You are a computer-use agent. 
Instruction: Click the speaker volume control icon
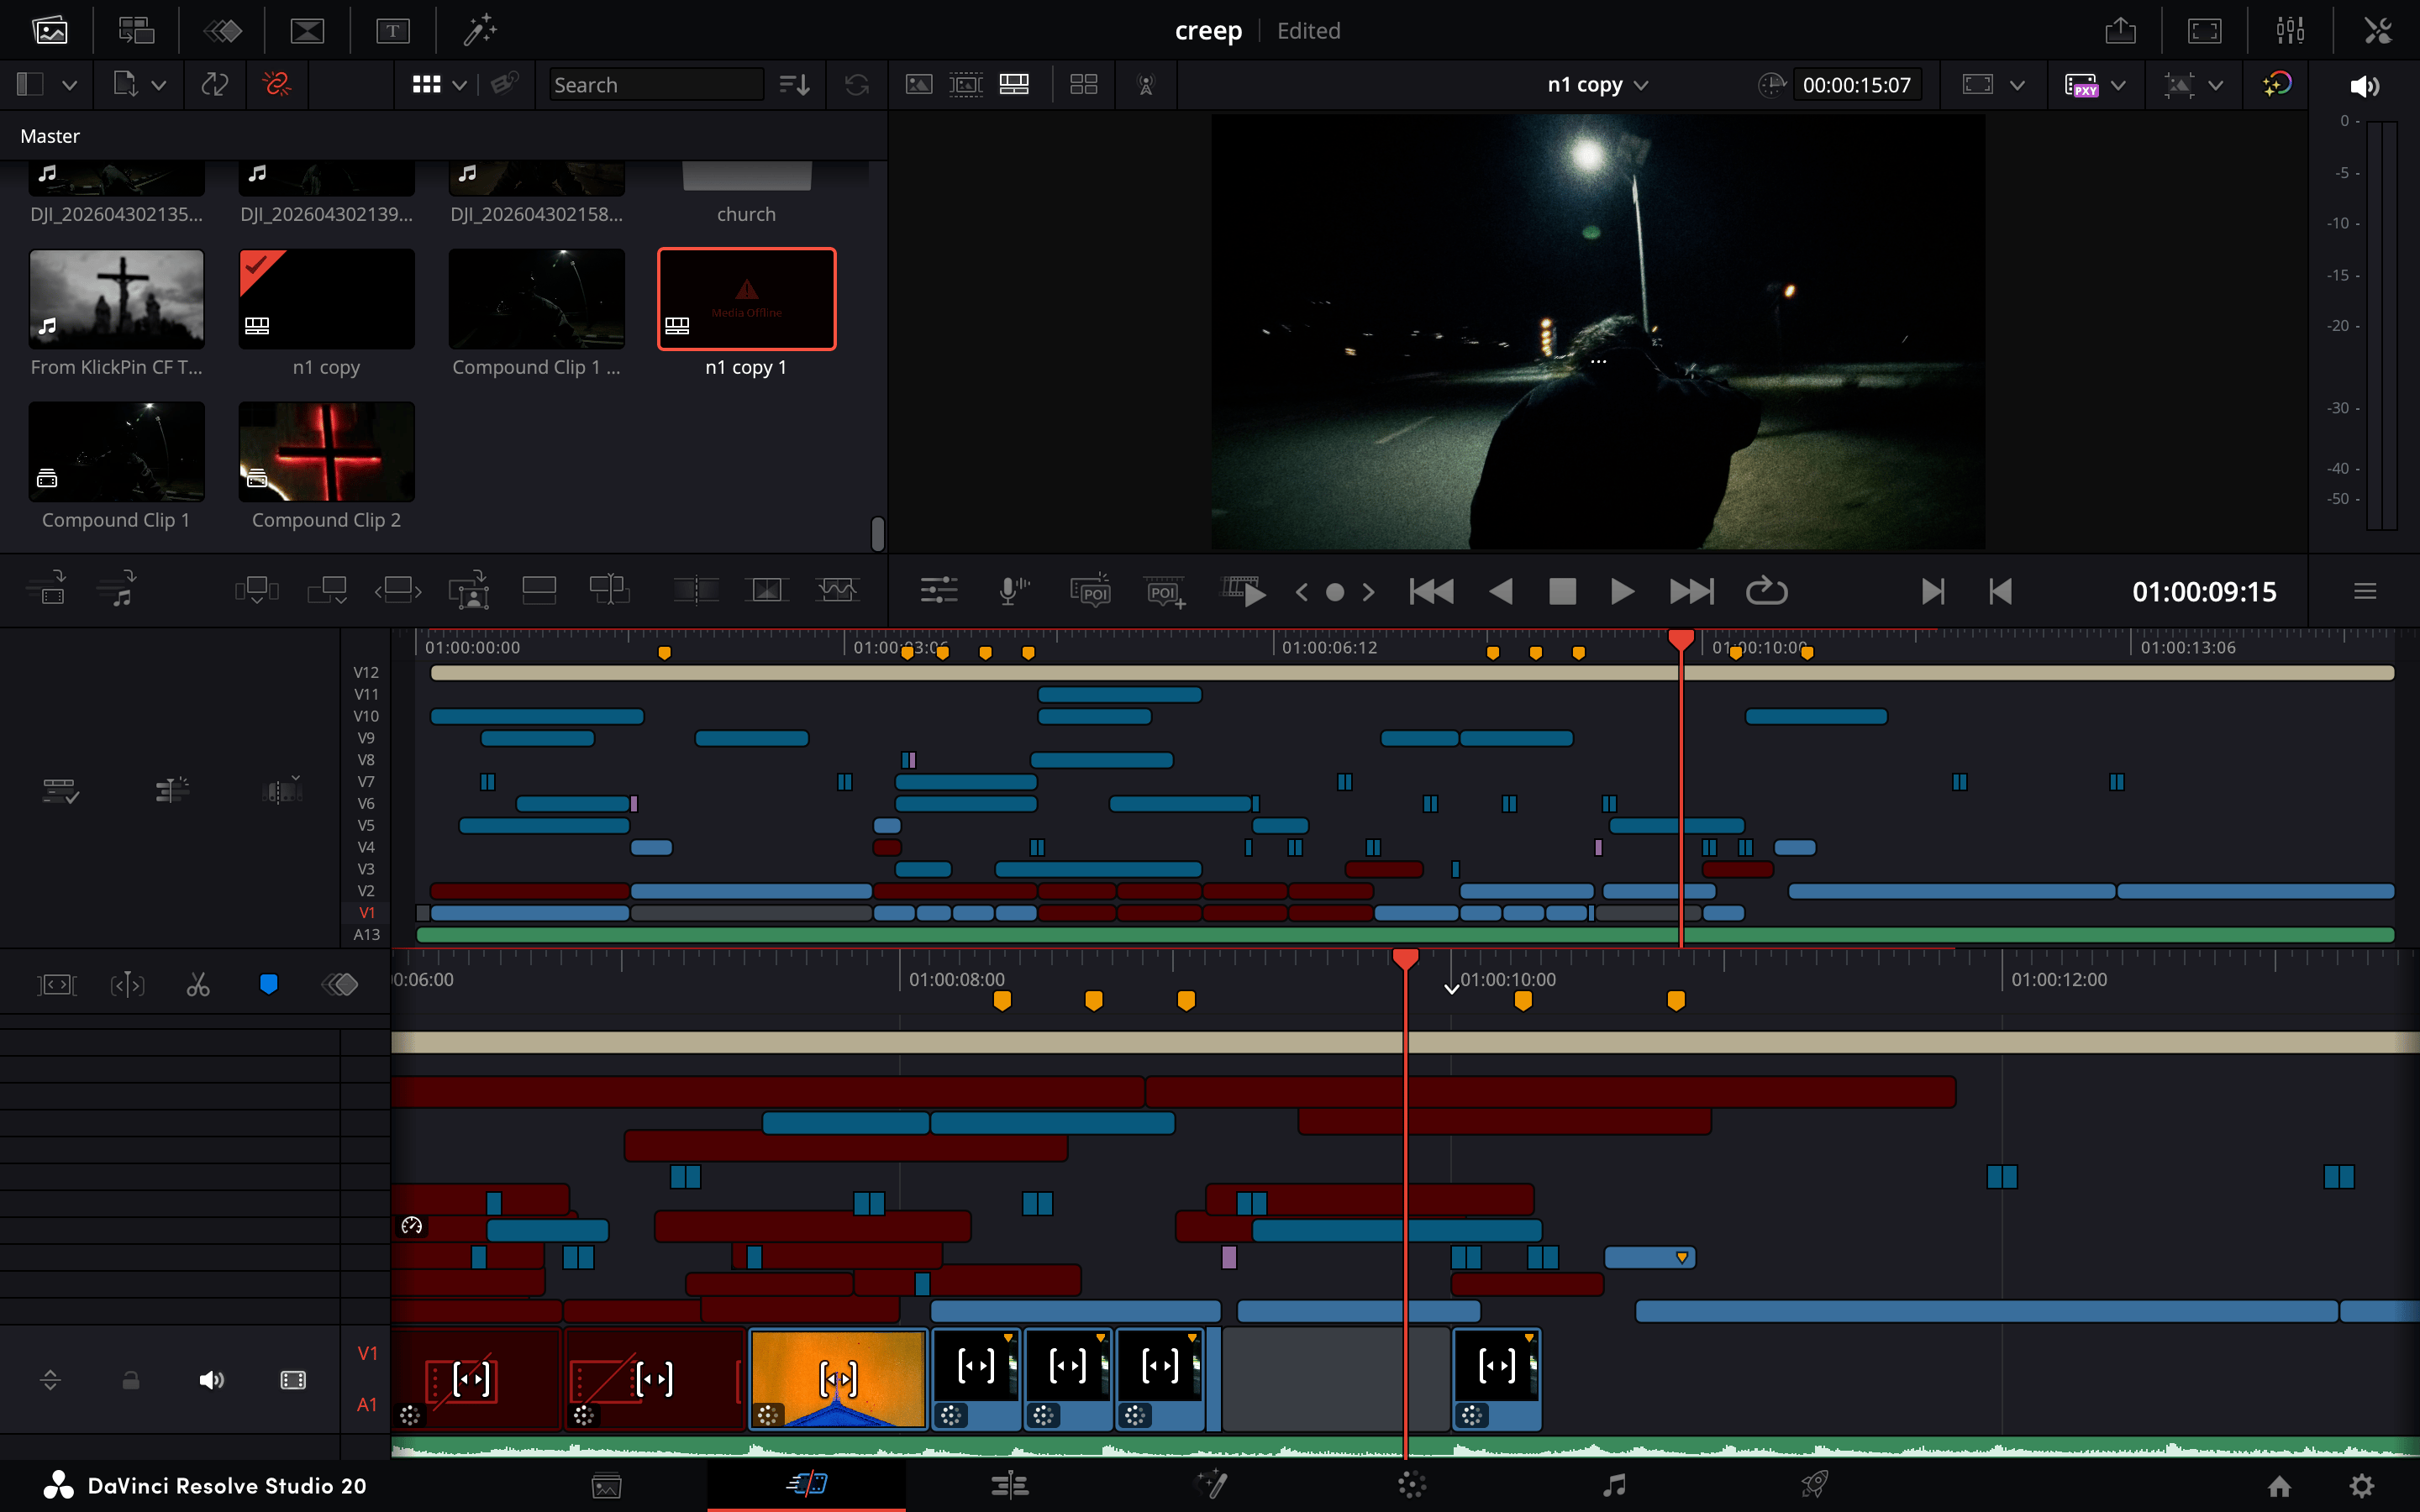[2364, 86]
